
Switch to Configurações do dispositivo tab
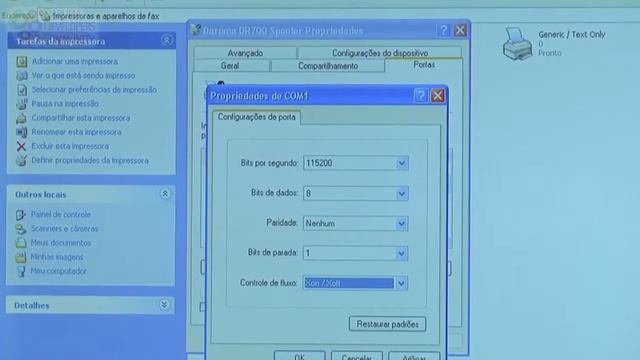point(380,53)
